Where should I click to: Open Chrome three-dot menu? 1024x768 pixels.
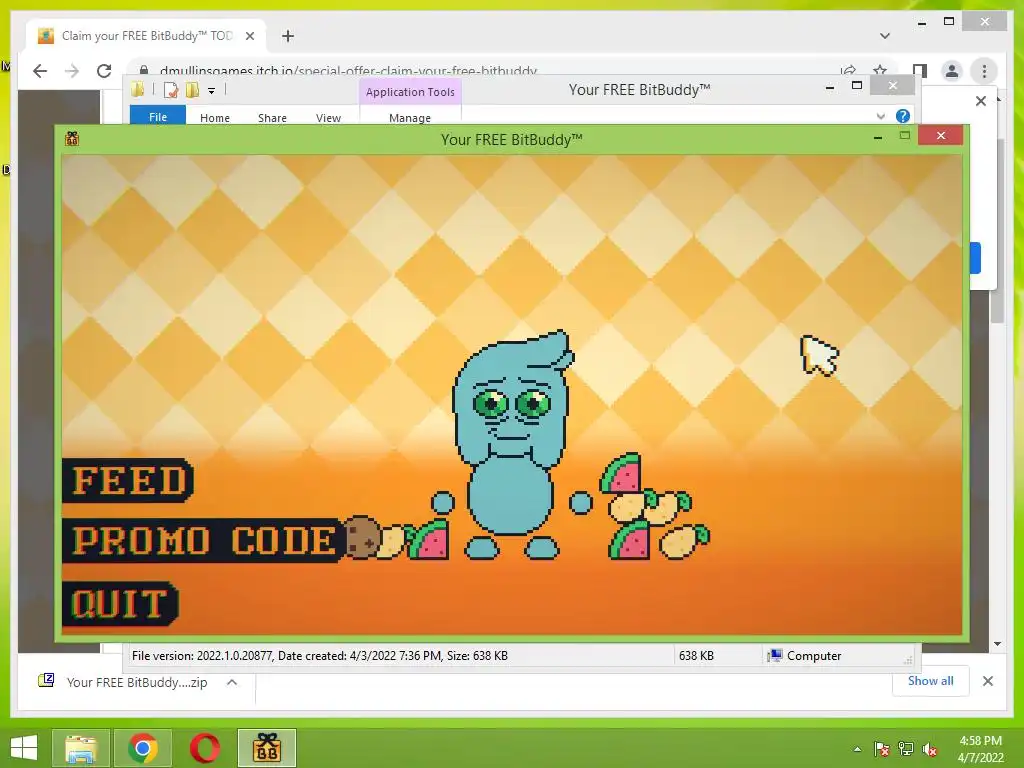point(984,71)
